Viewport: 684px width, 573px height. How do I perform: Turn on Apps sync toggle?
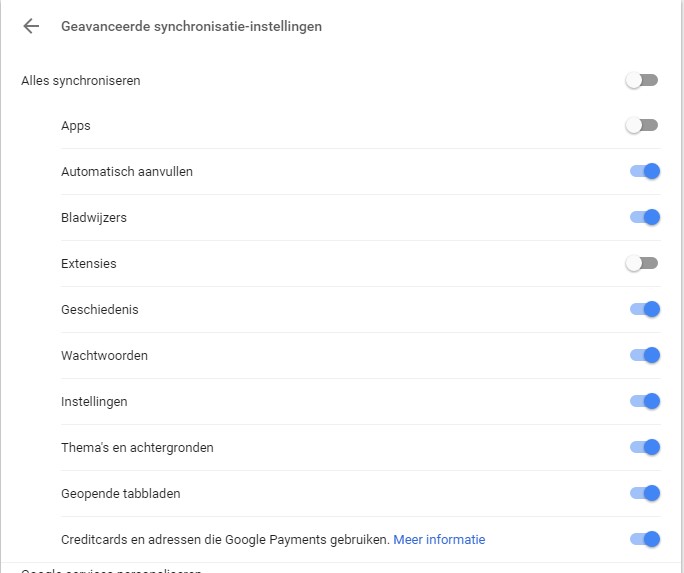coord(642,126)
